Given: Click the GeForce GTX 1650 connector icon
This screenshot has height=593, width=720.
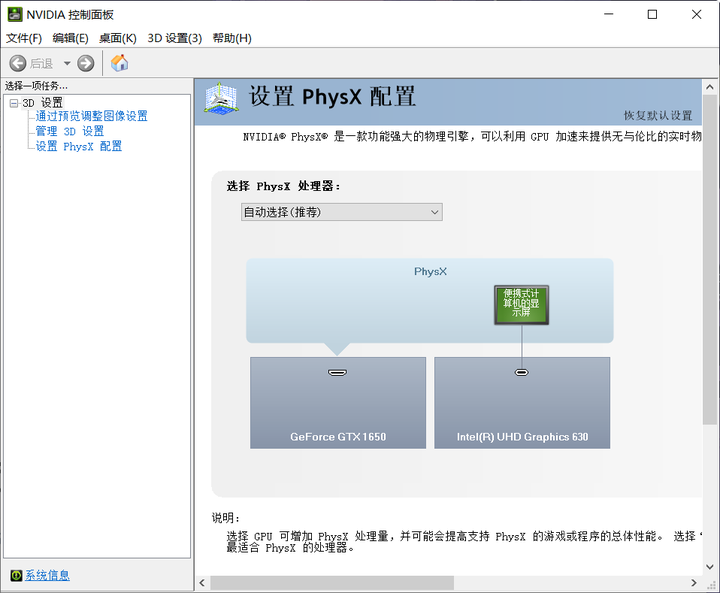Looking at the screenshot, I should [338, 373].
